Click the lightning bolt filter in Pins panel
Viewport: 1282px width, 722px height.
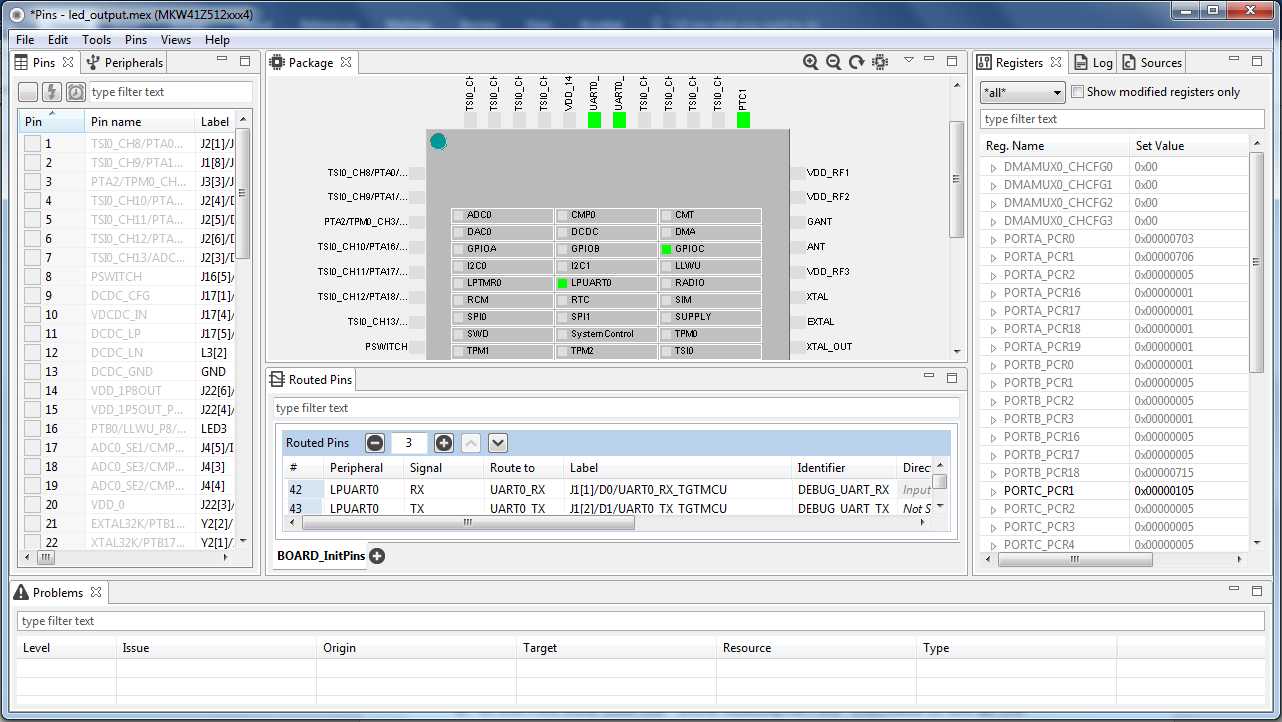[x=52, y=92]
